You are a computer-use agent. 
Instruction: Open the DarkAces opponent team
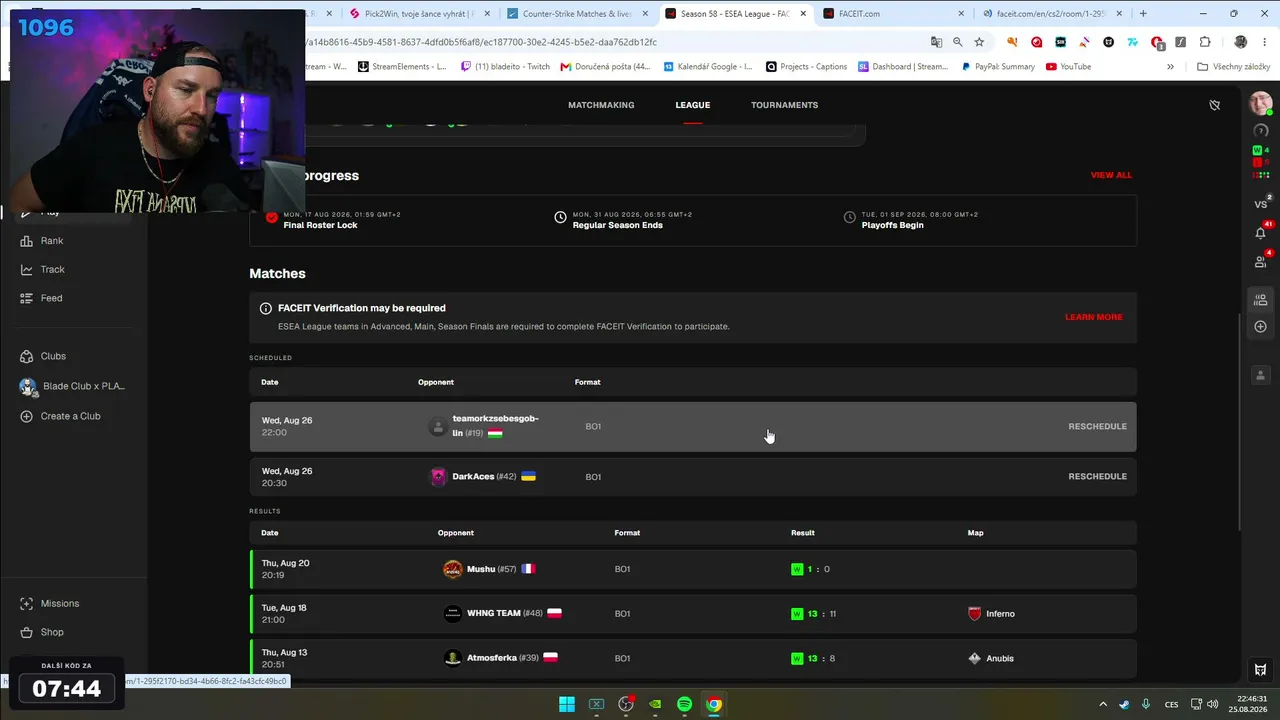click(x=483, y=477)
